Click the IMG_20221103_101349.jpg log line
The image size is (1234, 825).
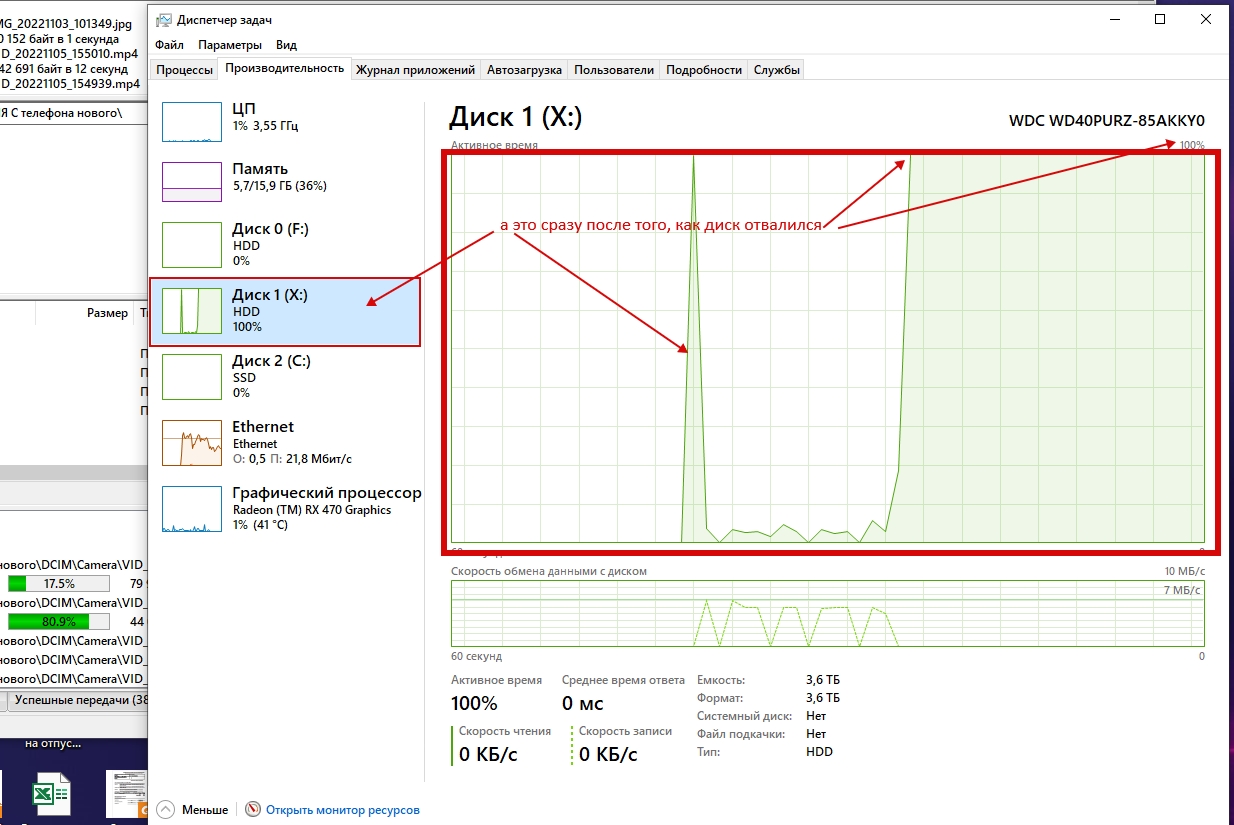(68, 24)
